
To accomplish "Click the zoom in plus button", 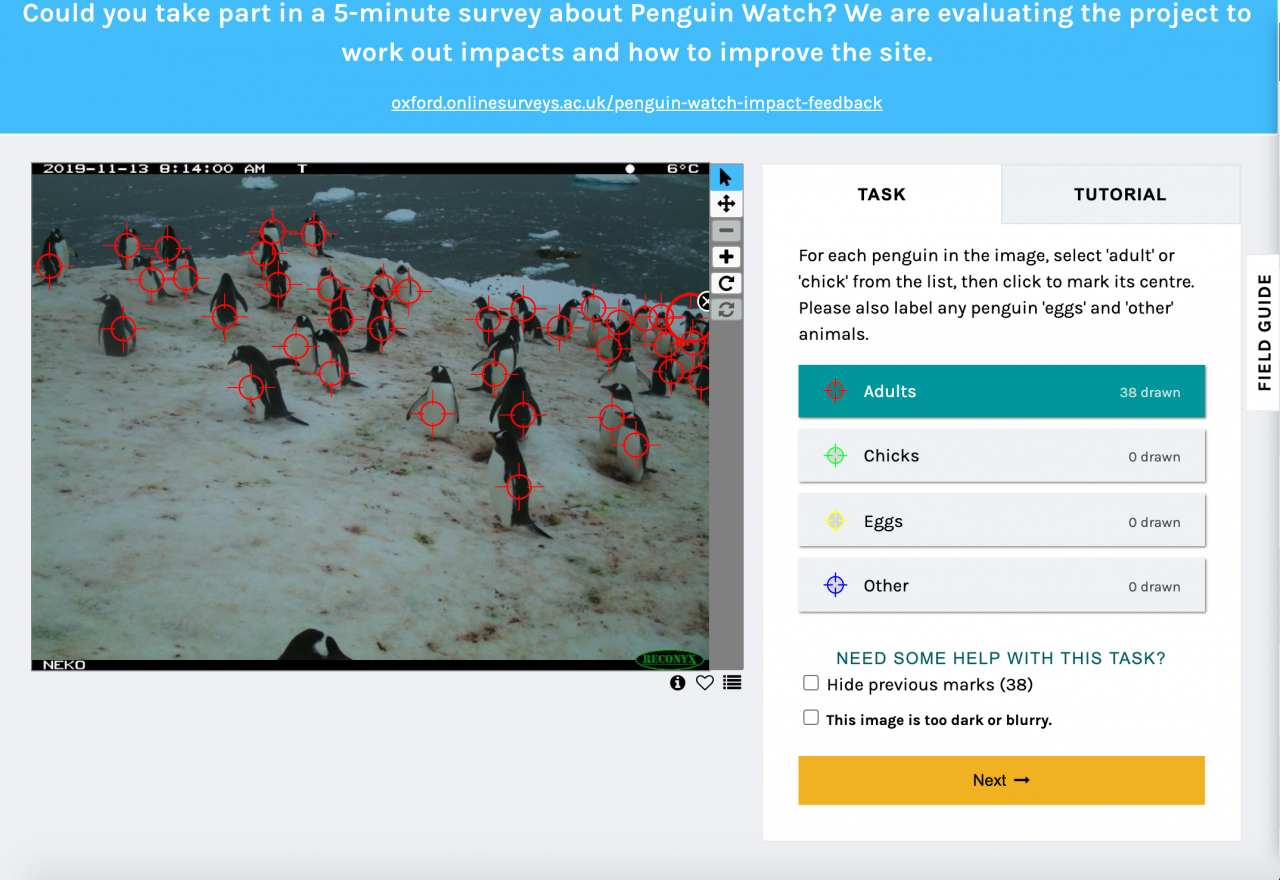I will coord(726,257).
